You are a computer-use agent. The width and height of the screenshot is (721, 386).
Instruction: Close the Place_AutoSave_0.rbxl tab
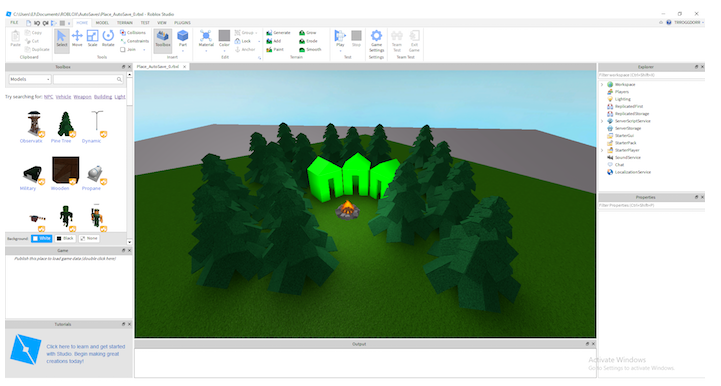tap(185, 67)
